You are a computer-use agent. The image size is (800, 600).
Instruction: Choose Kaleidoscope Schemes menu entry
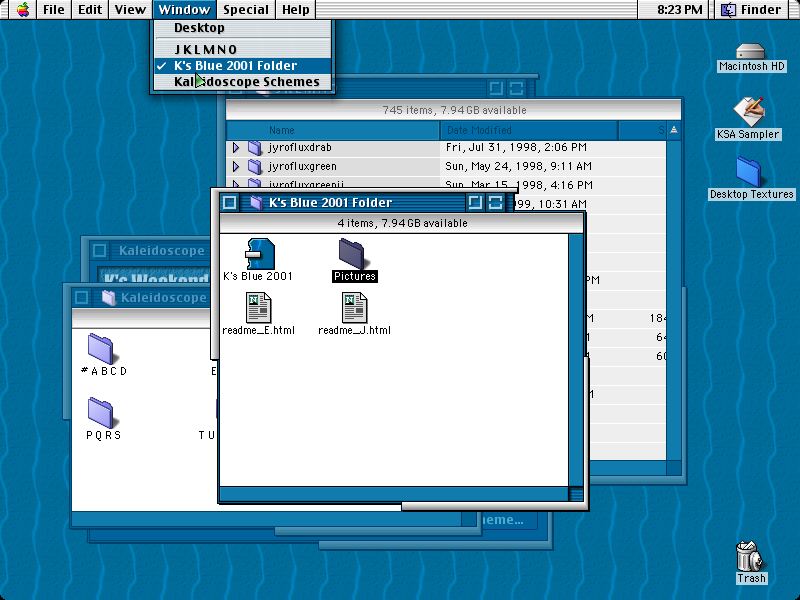coord(243,82)
